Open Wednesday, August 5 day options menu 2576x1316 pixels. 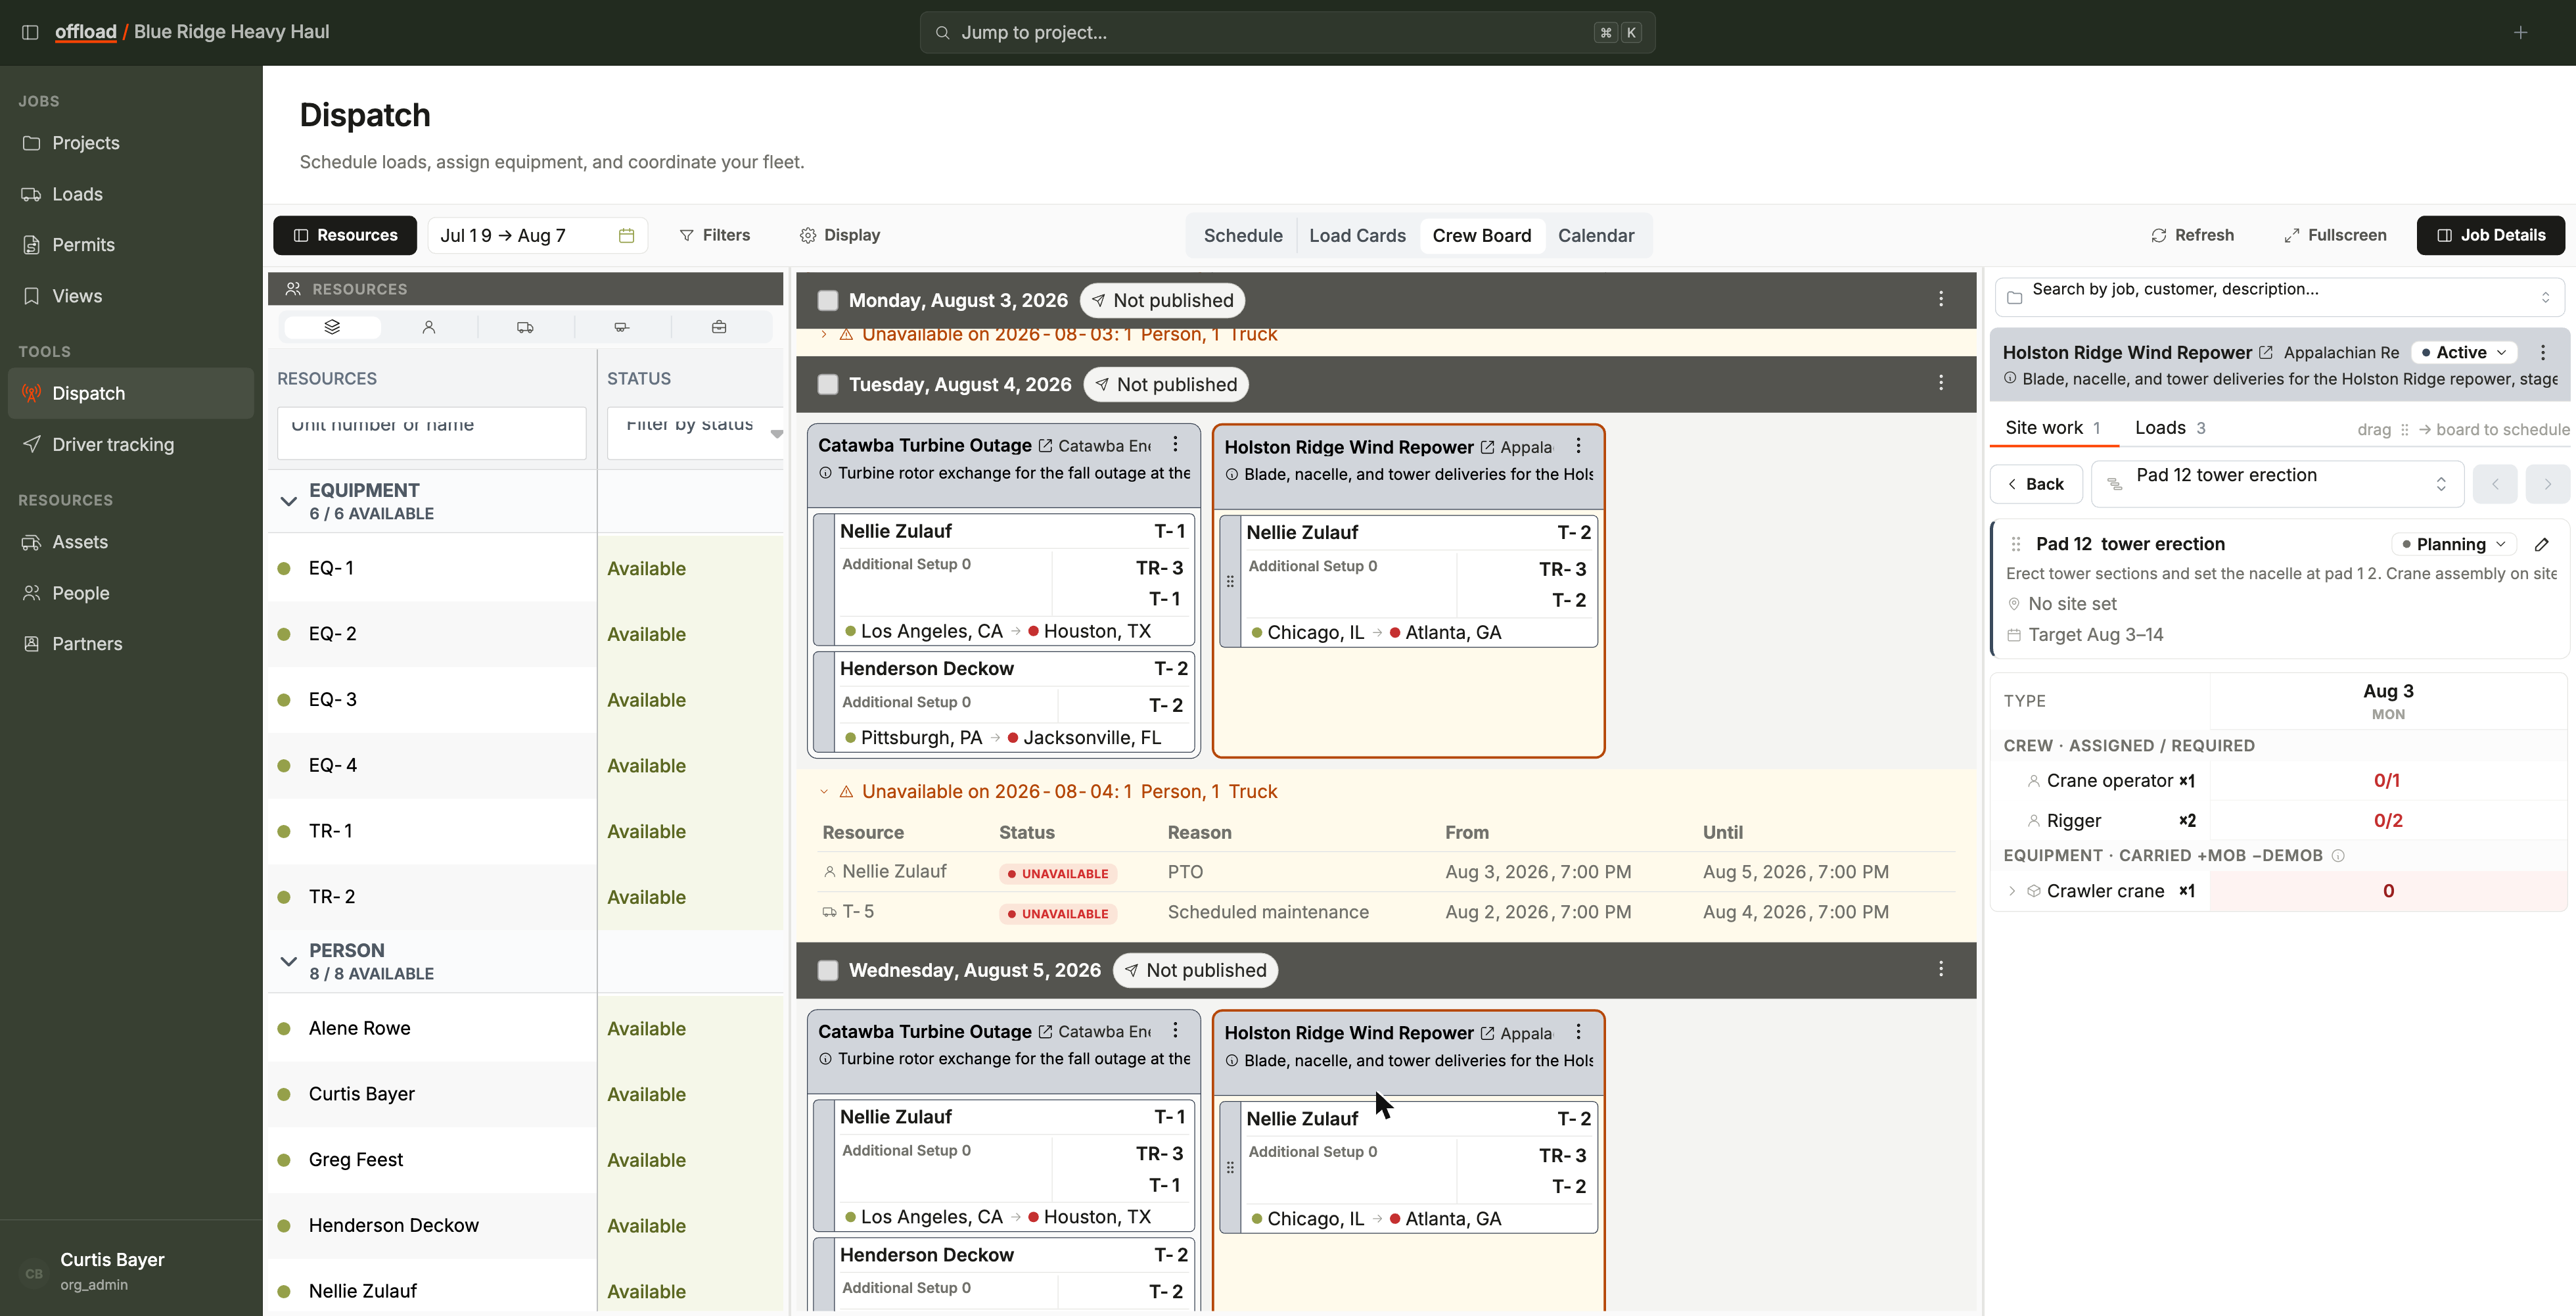coord(1941,969)
